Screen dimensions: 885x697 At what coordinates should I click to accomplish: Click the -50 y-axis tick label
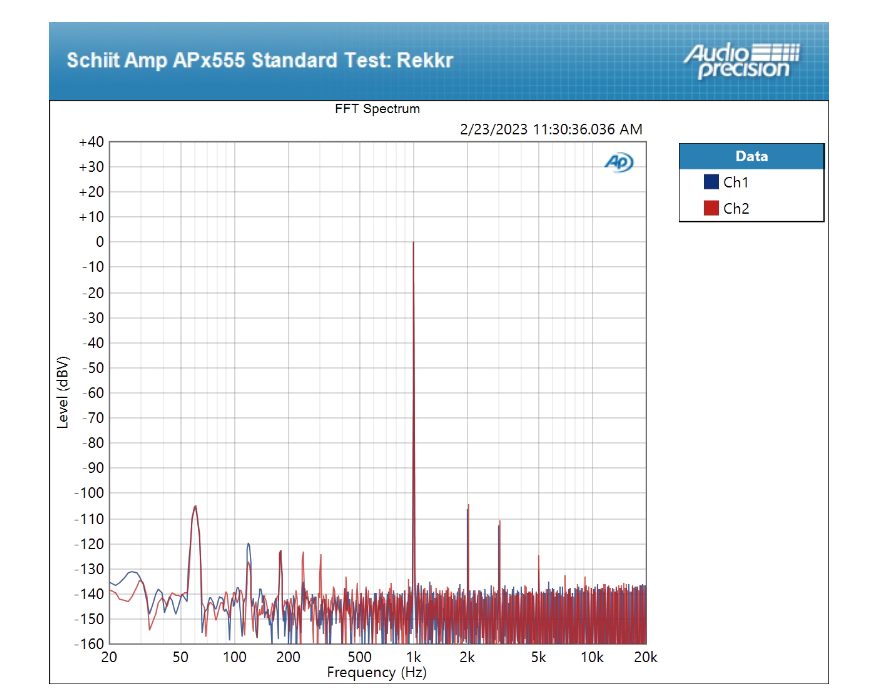click(93, 368)
